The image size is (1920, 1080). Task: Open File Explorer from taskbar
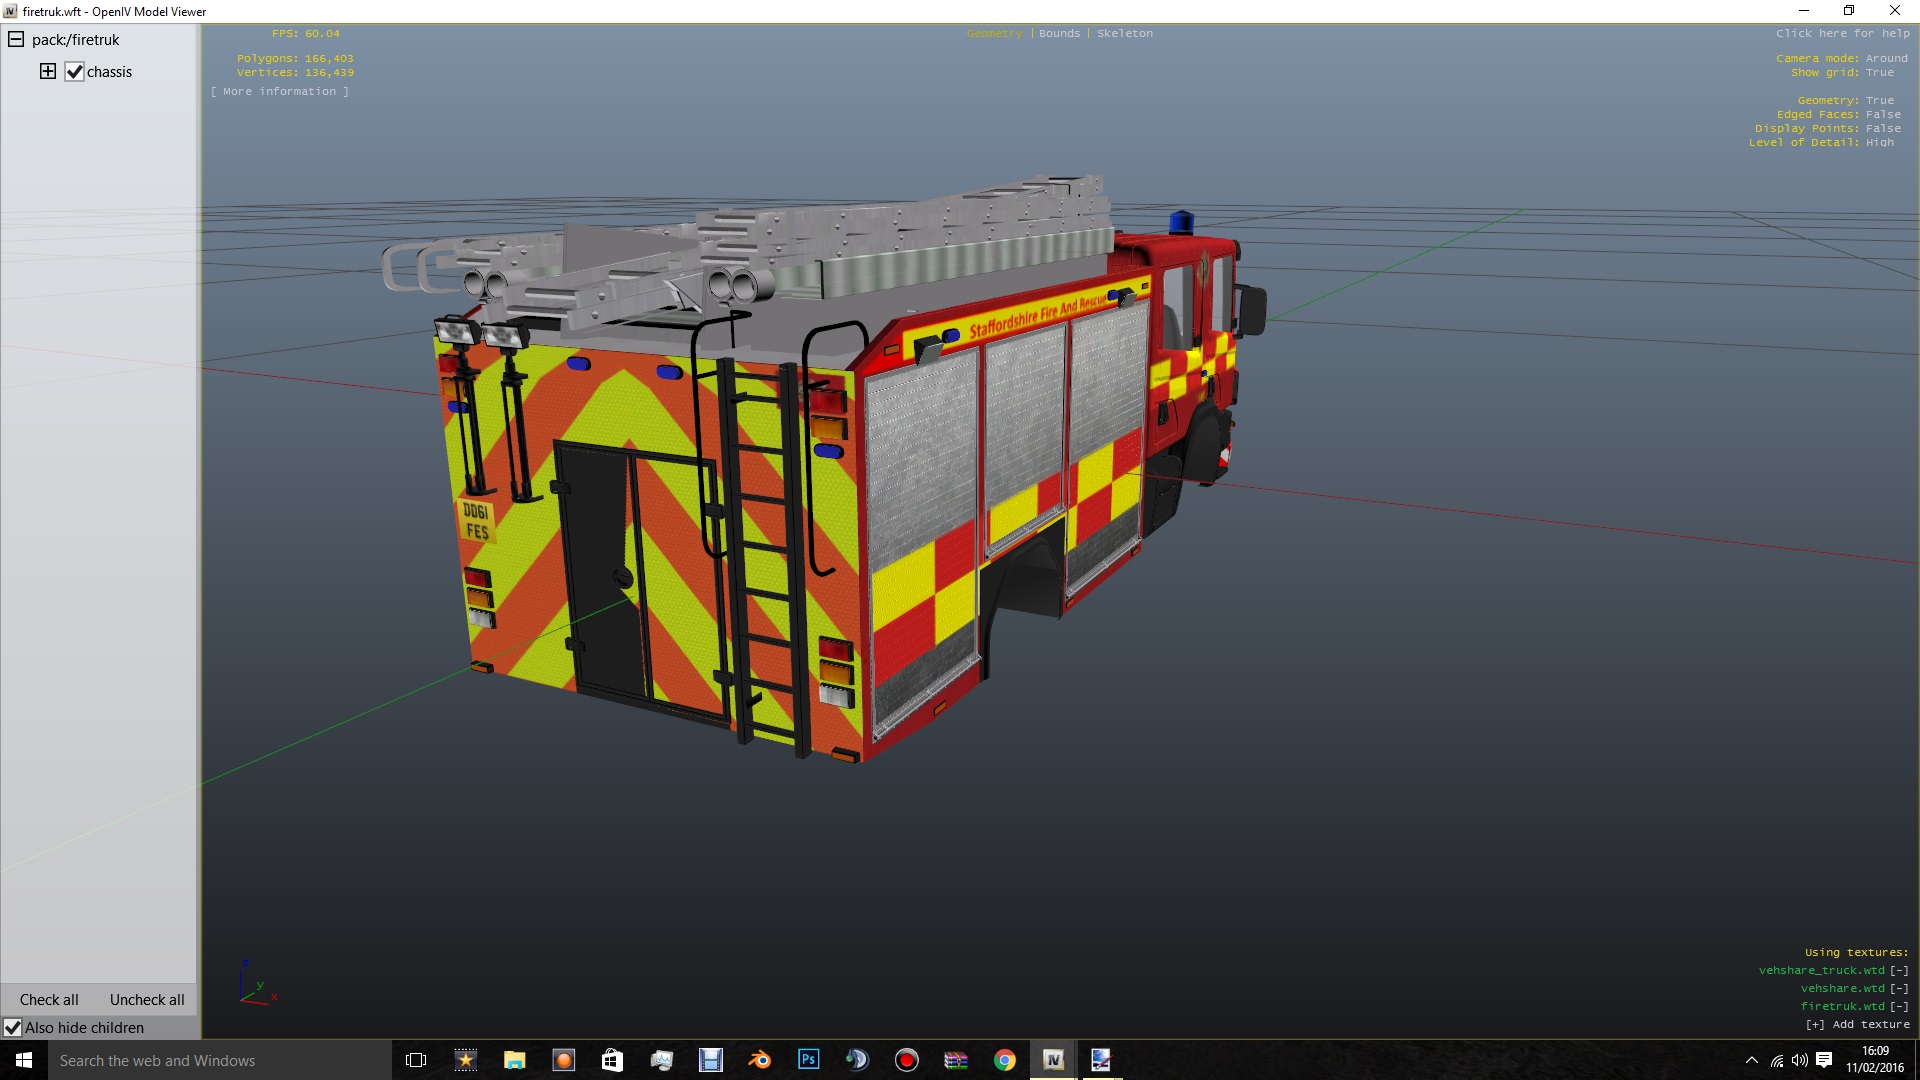click(x=514, y=1060)
